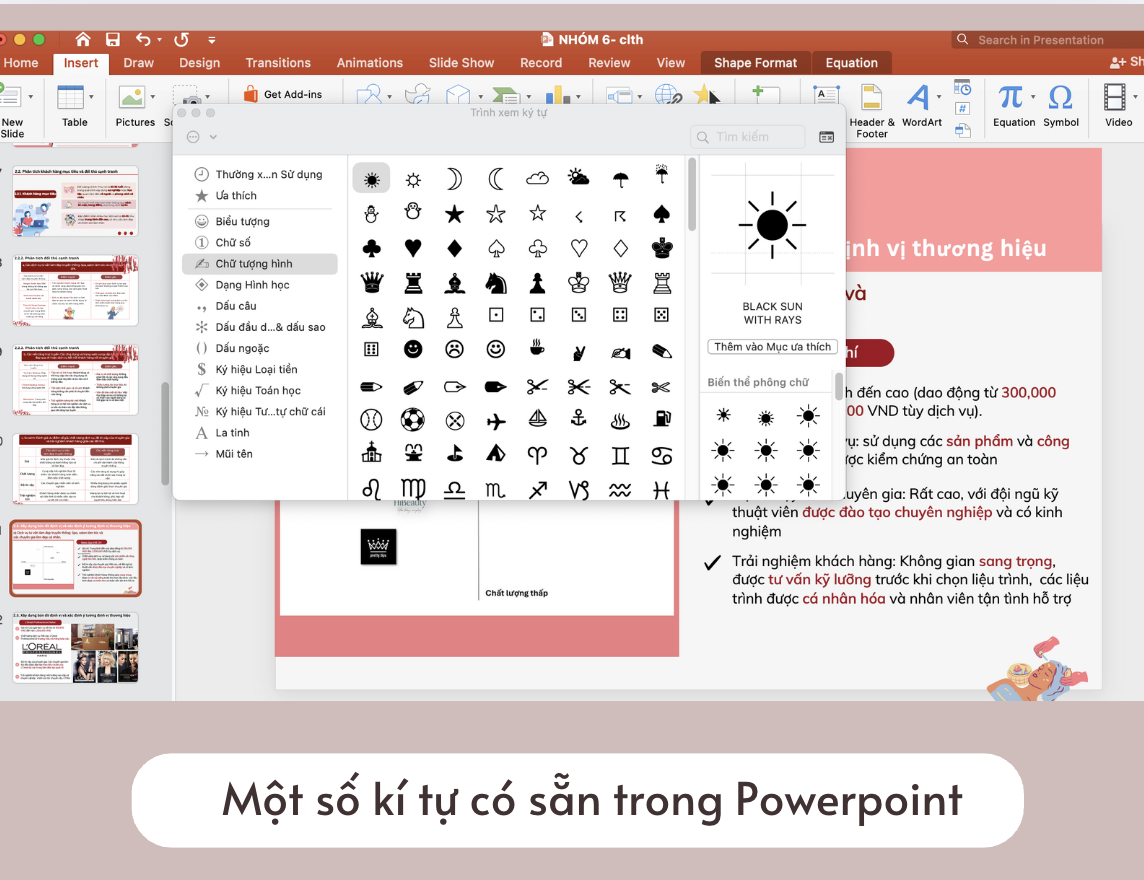Image resolution: width=1144 pixels, height=880 pixels.
Task: Select a sun font variant under Biến thể phông chữ
Action: (722, 415)
